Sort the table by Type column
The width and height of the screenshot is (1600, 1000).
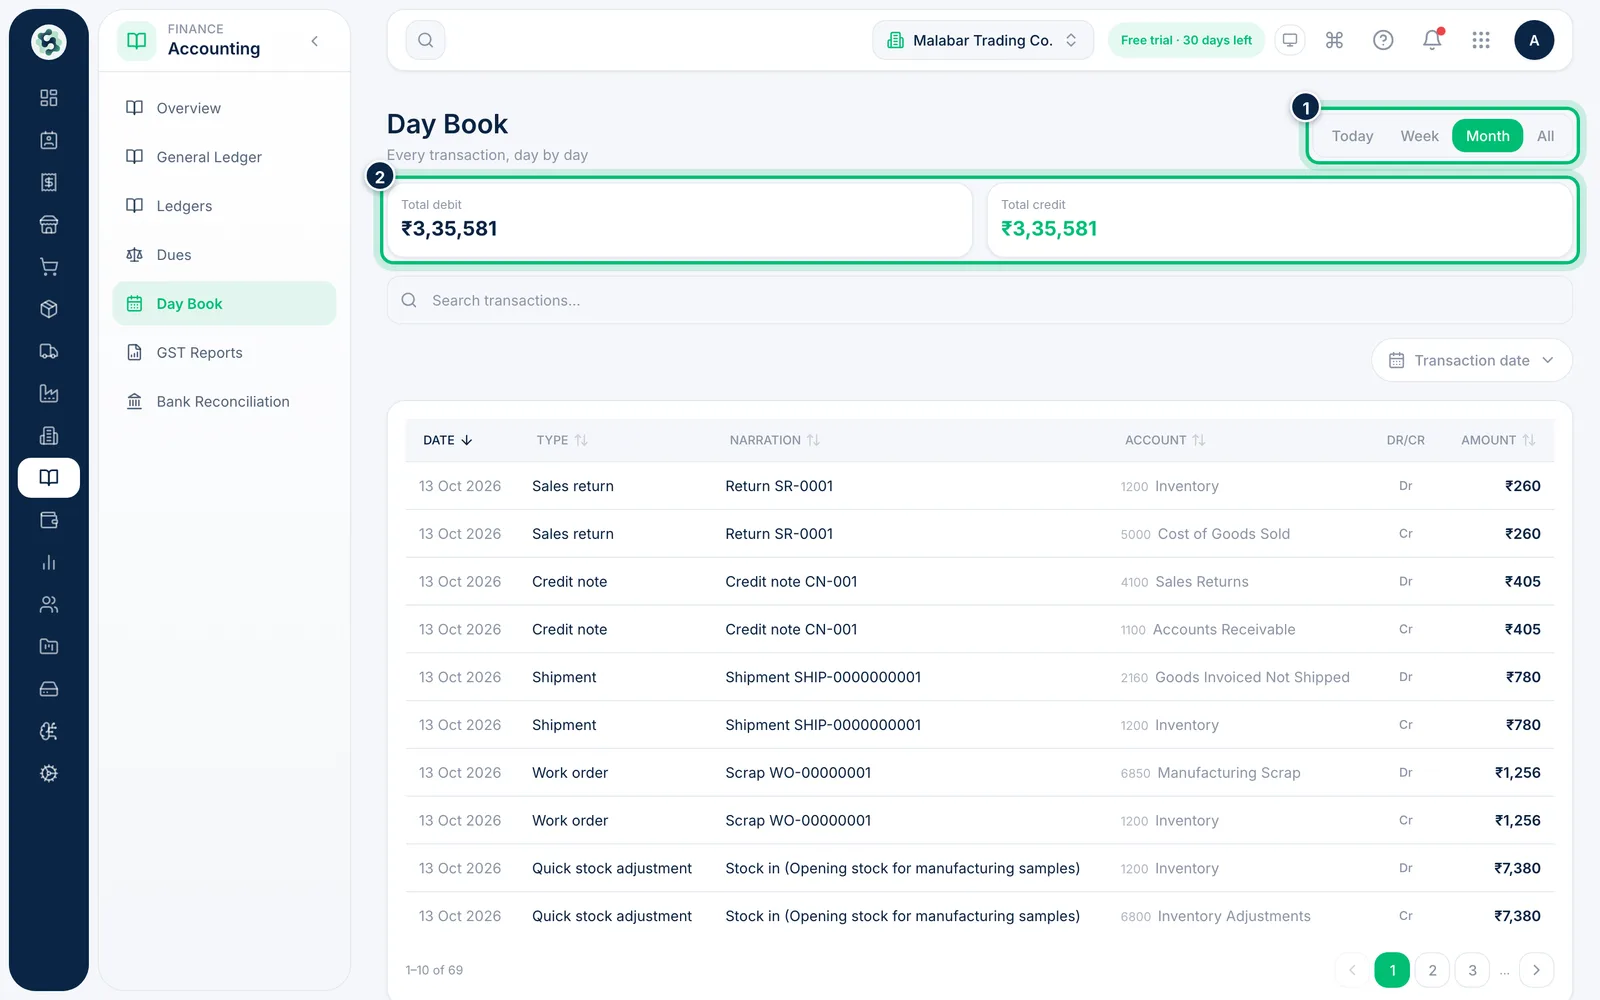(x=561, y=440)
